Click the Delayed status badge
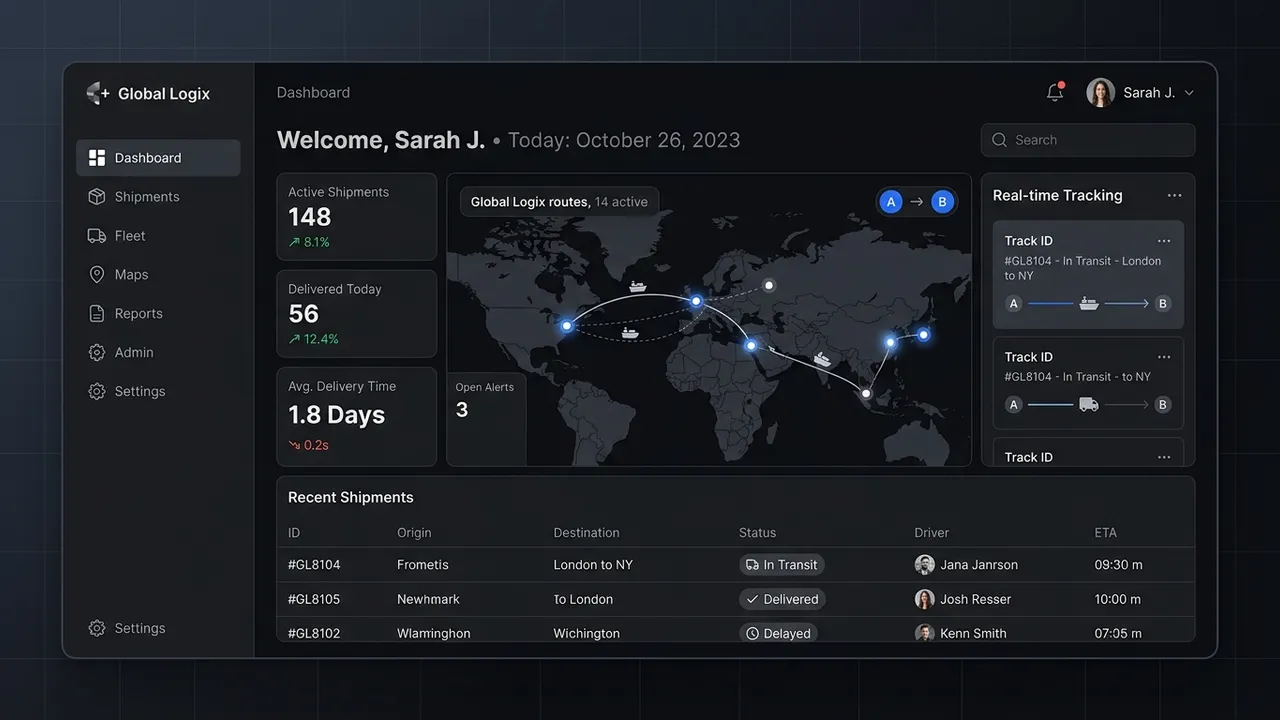The height and width of the screenshot is (720, 1280). tap(778, 634)
